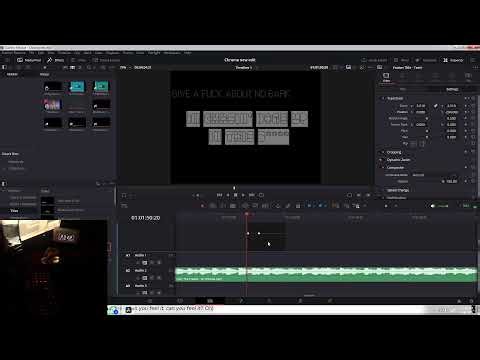Viewport: 480px width, 360px height.
Task: Click the Play Reverse button
Action: coord(228,195)
